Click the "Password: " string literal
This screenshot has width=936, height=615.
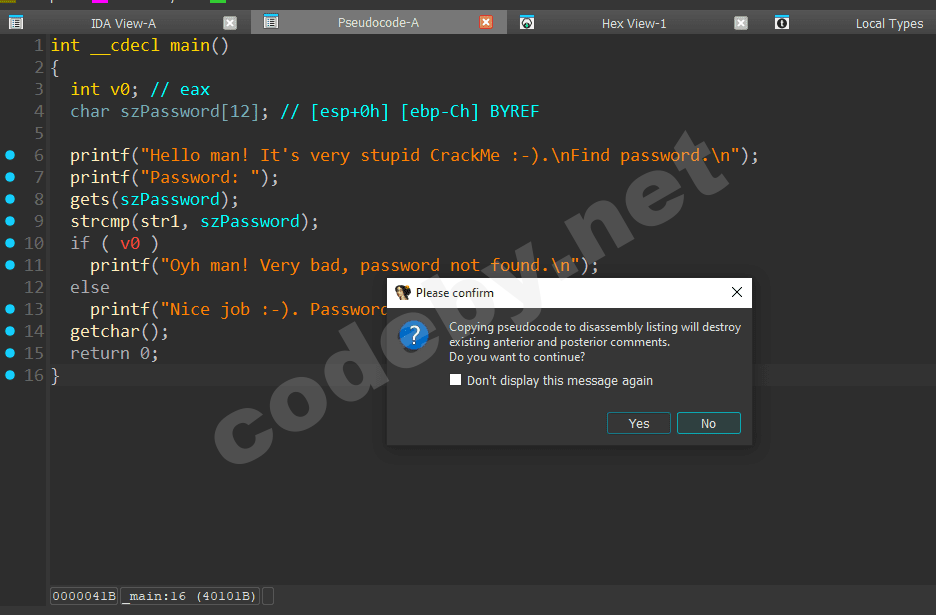coord(200,177)
